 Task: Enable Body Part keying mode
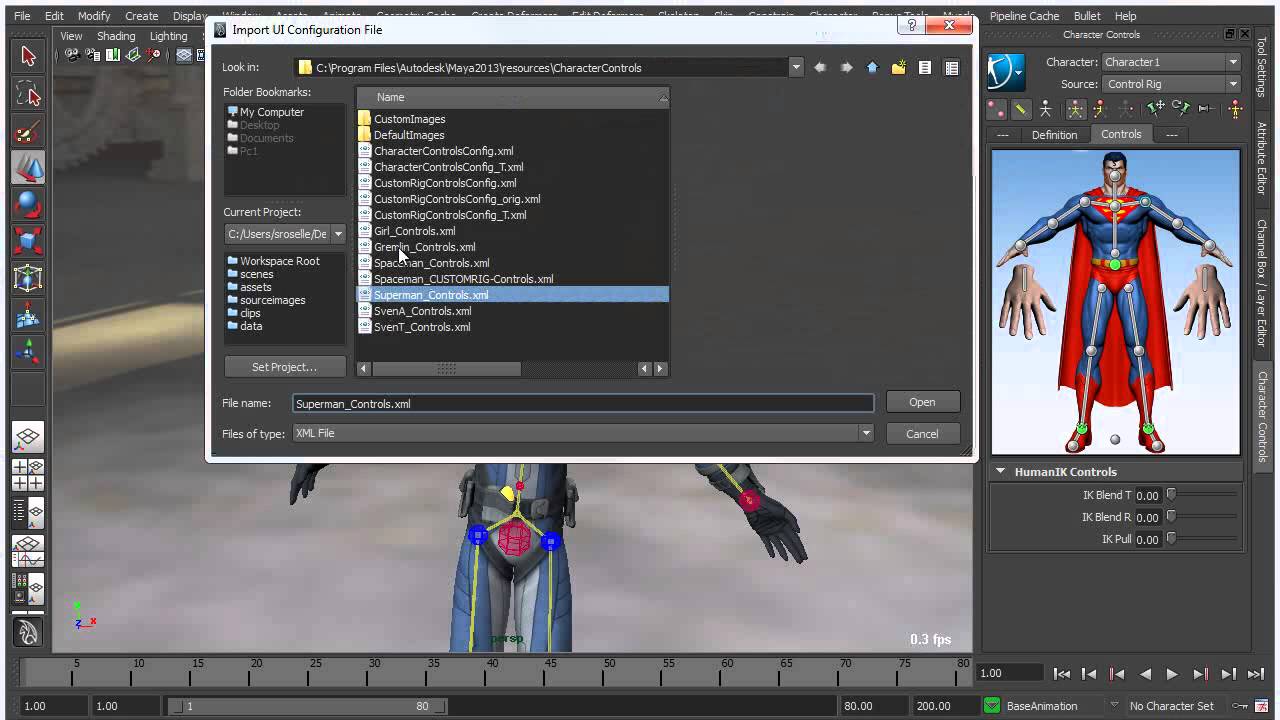1100,108
